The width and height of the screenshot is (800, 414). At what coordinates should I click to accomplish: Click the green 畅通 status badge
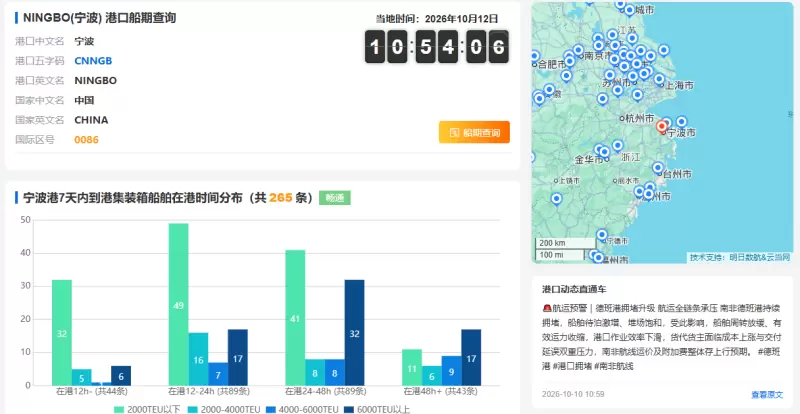coord(335,198)
